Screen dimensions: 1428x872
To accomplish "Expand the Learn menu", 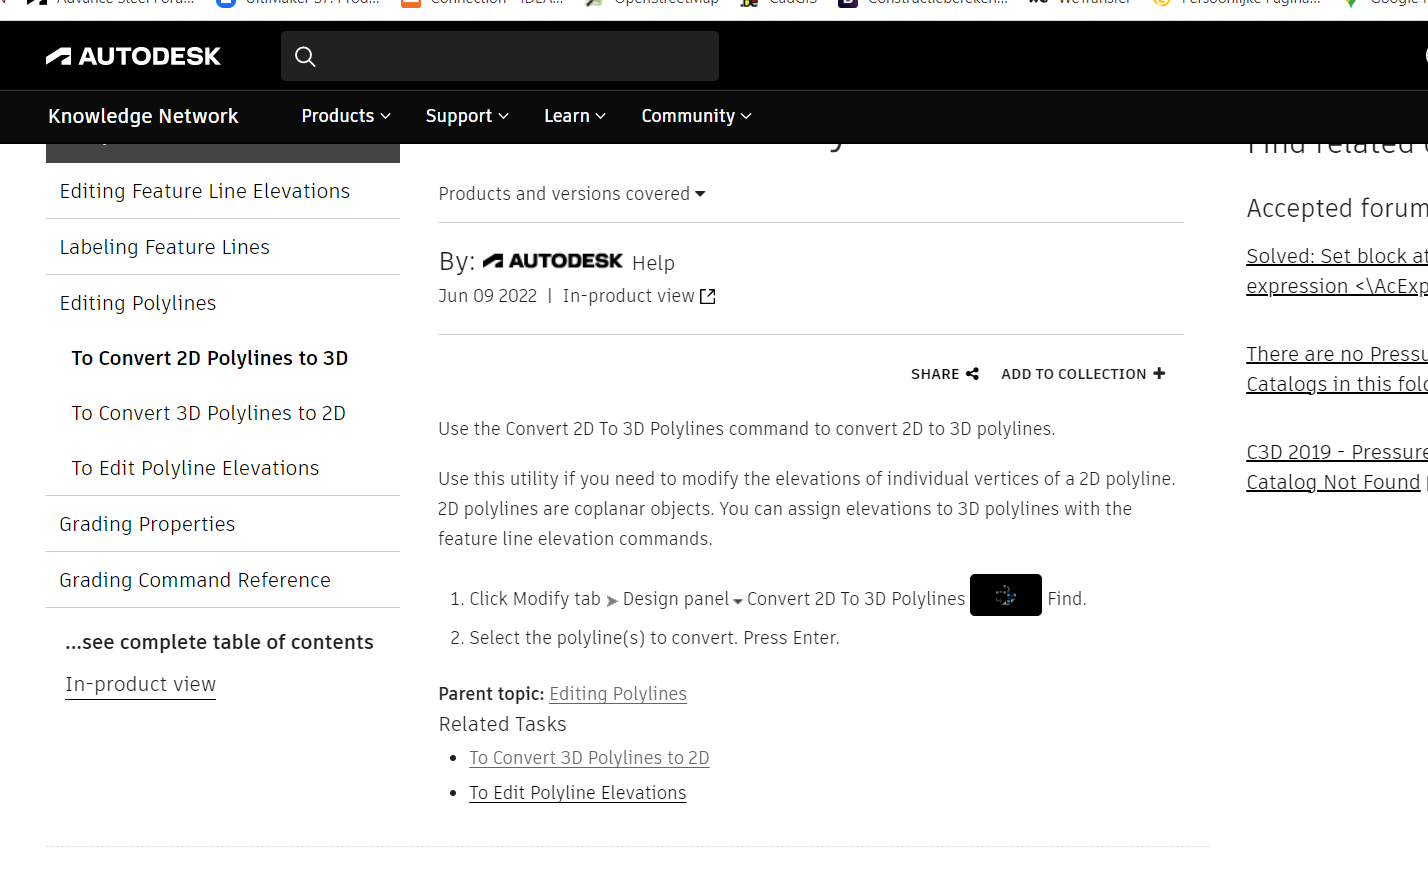I will (x=575, y=116).
